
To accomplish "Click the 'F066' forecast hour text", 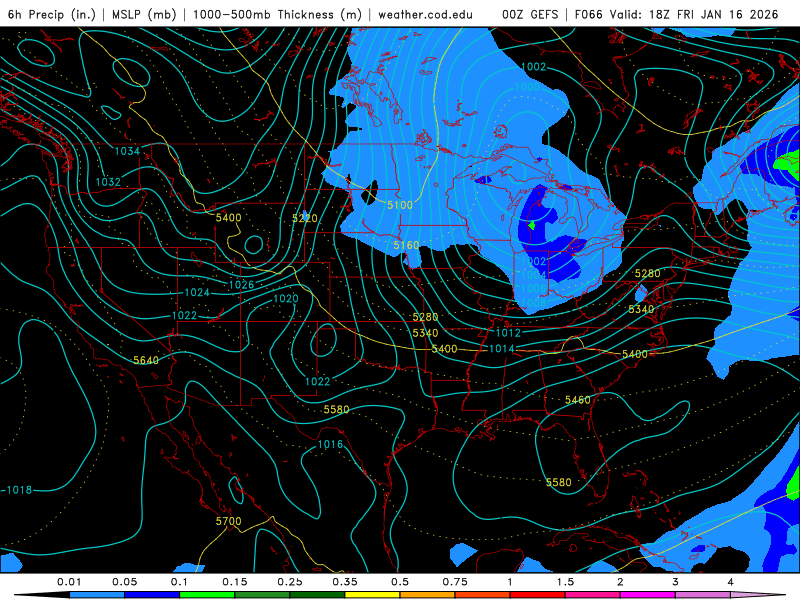I will tap(589, 14).
